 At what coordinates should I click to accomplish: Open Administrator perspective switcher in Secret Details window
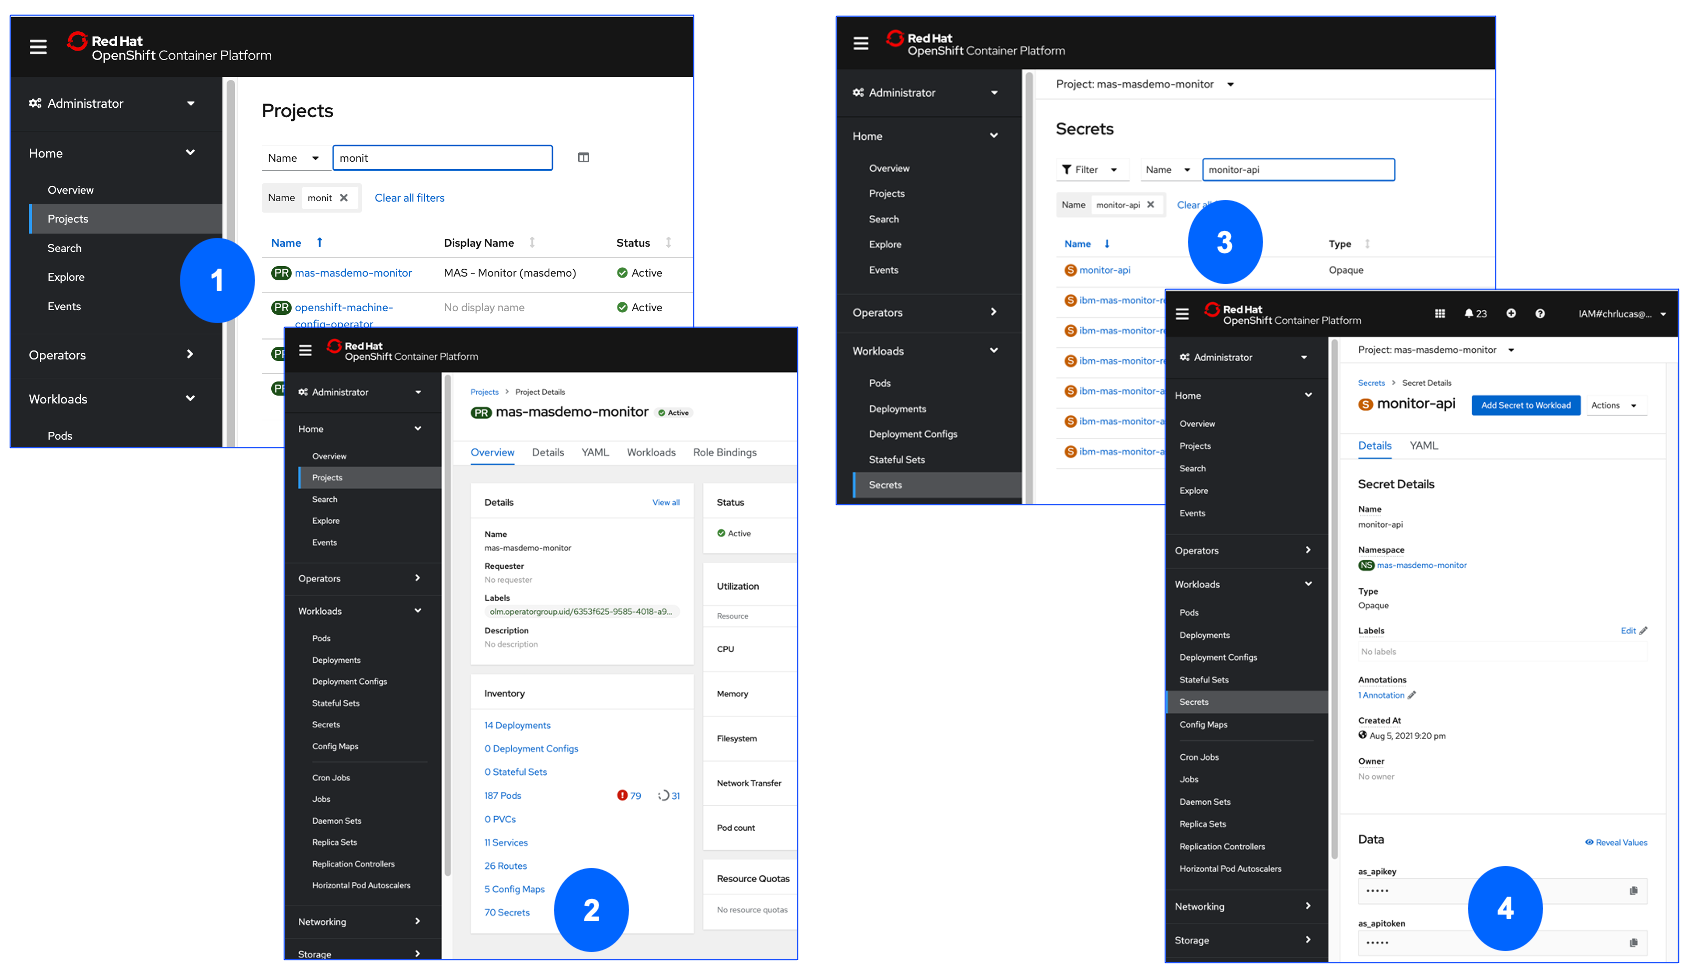1244,358
